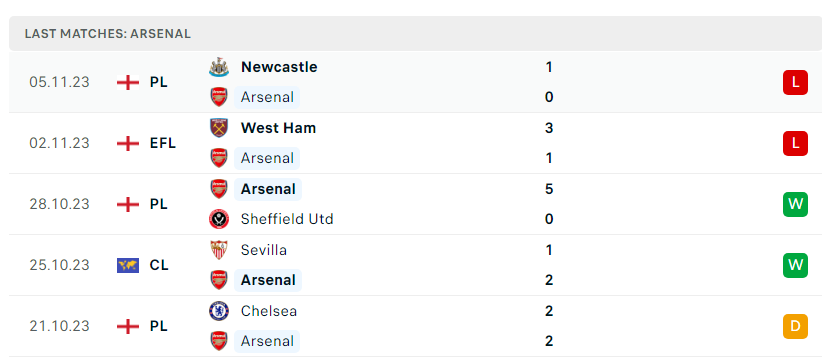Screen dimensions: 822x360
Task: Click the Champions League flag icon
Action: pos(128,265)
